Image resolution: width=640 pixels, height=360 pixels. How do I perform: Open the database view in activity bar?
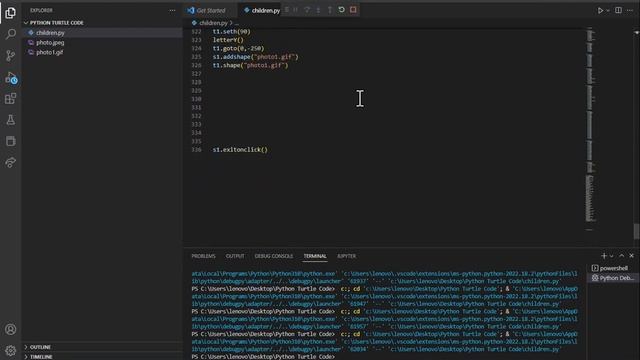pyautogui.click(x=11, y=141)
